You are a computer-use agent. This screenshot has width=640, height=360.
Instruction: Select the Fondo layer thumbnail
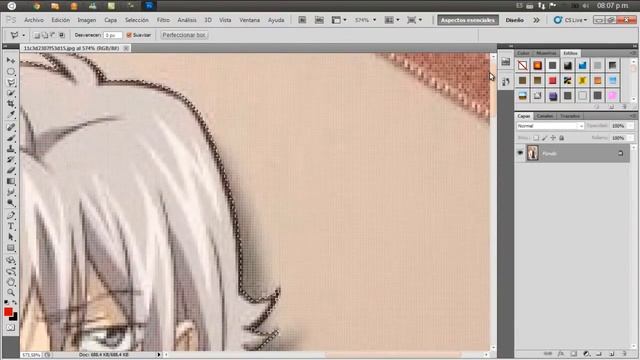[532, 153]
